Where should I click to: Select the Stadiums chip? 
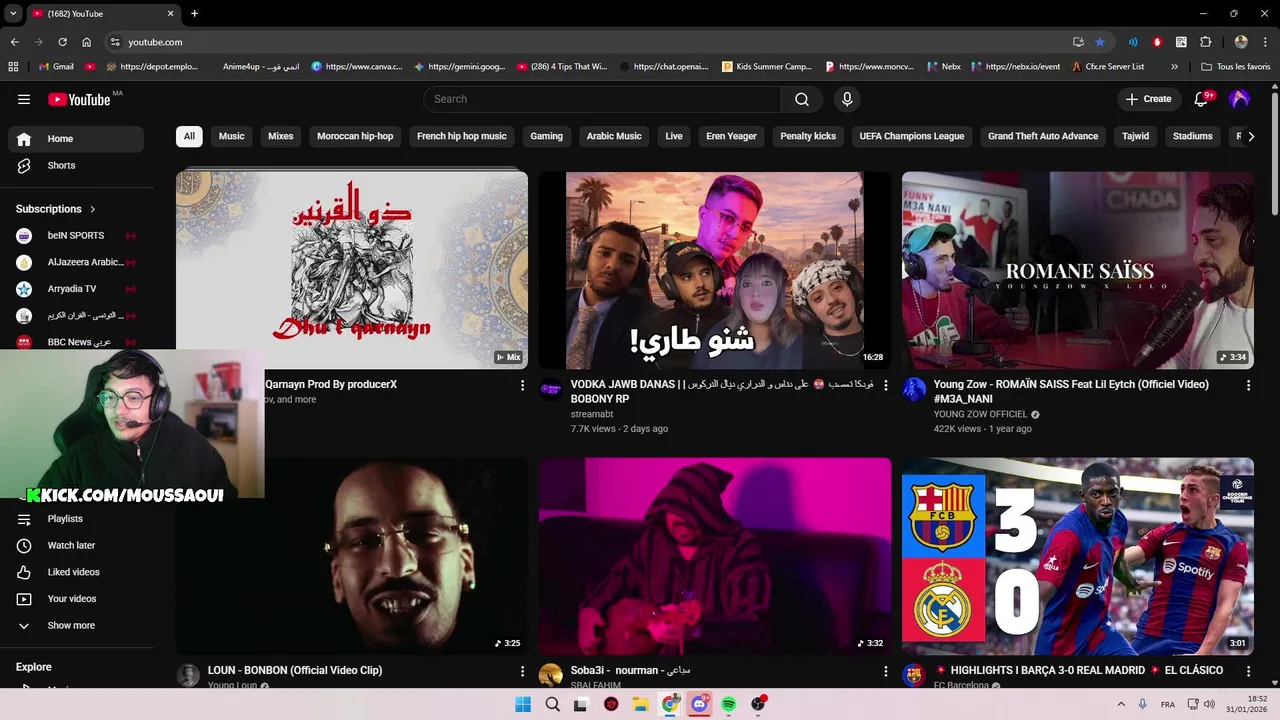coord(1193,136)
